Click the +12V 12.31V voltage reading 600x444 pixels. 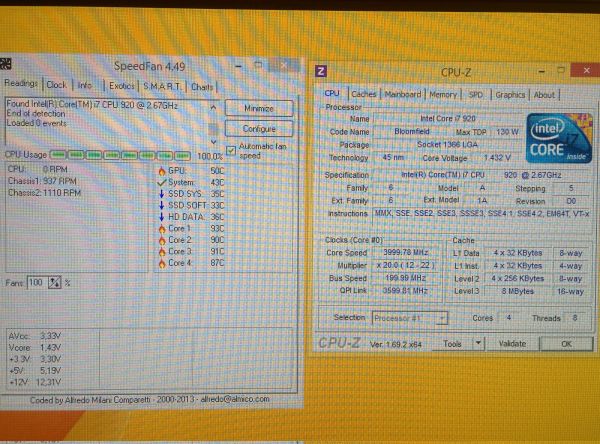[35, 382]
